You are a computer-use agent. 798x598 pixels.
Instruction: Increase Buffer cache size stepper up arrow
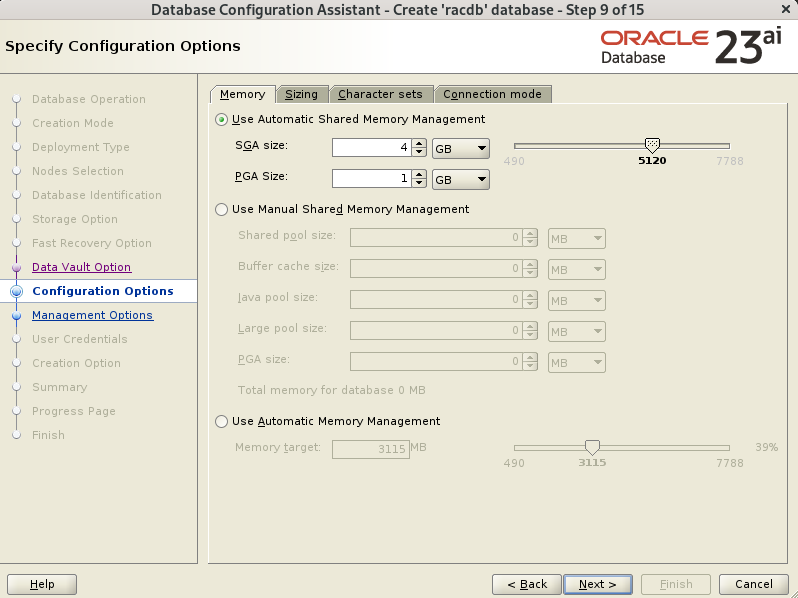[x=530, y=265]
